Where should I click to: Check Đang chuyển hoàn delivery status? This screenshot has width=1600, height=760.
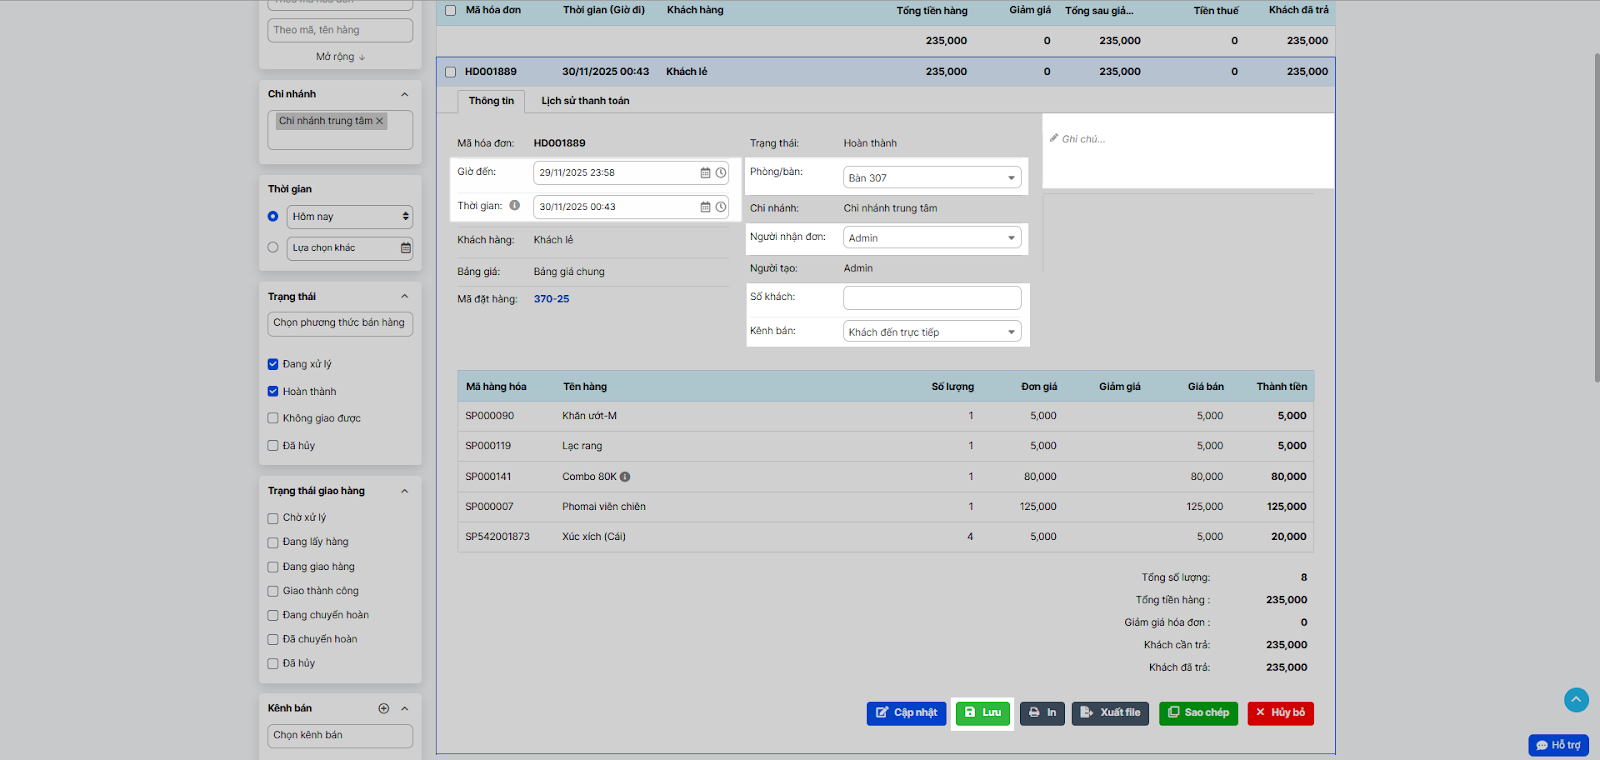click(273, 615)
